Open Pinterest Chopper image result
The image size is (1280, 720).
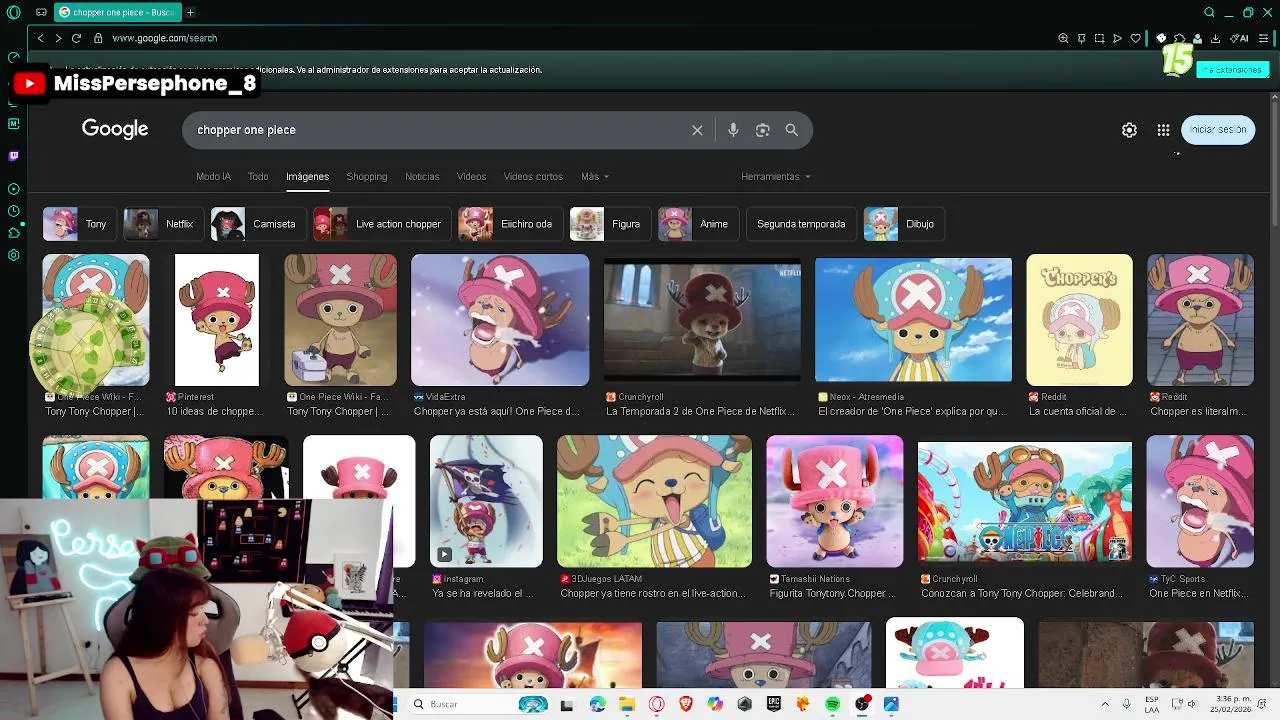216,320
